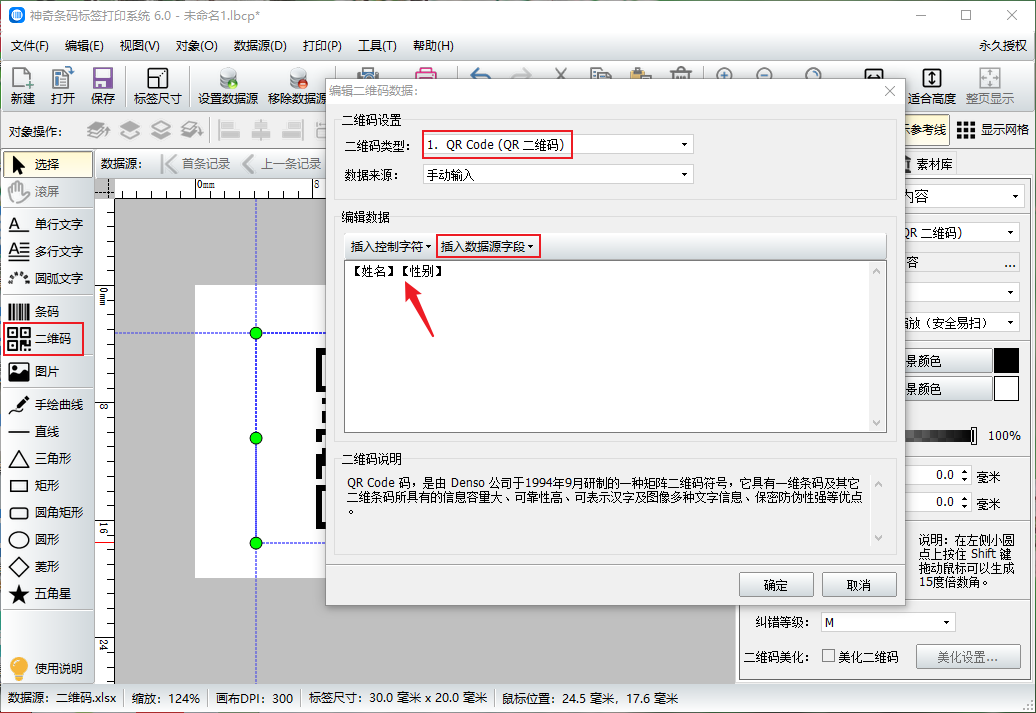Click the black foreground color swatch
This screenshot has height=713, width=1036.
coord(1005,361)
